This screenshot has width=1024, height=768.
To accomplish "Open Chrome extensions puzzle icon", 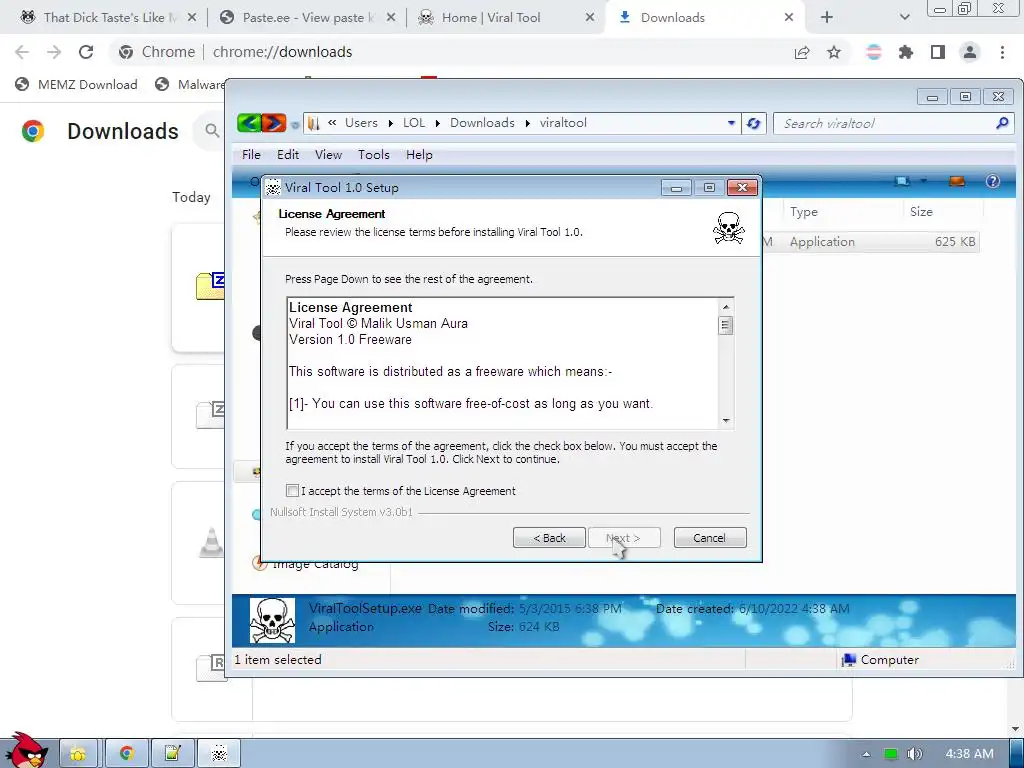I will point(906,52).
